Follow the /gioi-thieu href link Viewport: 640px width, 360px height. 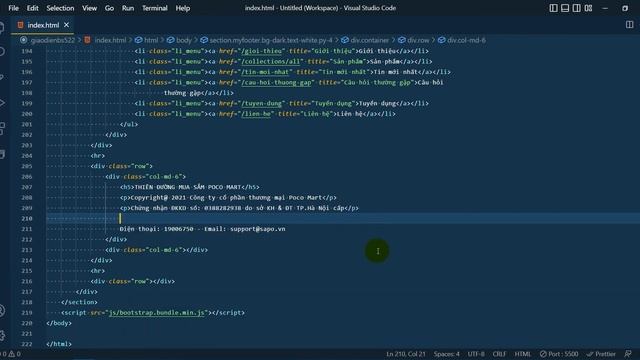tap(262, 51)
